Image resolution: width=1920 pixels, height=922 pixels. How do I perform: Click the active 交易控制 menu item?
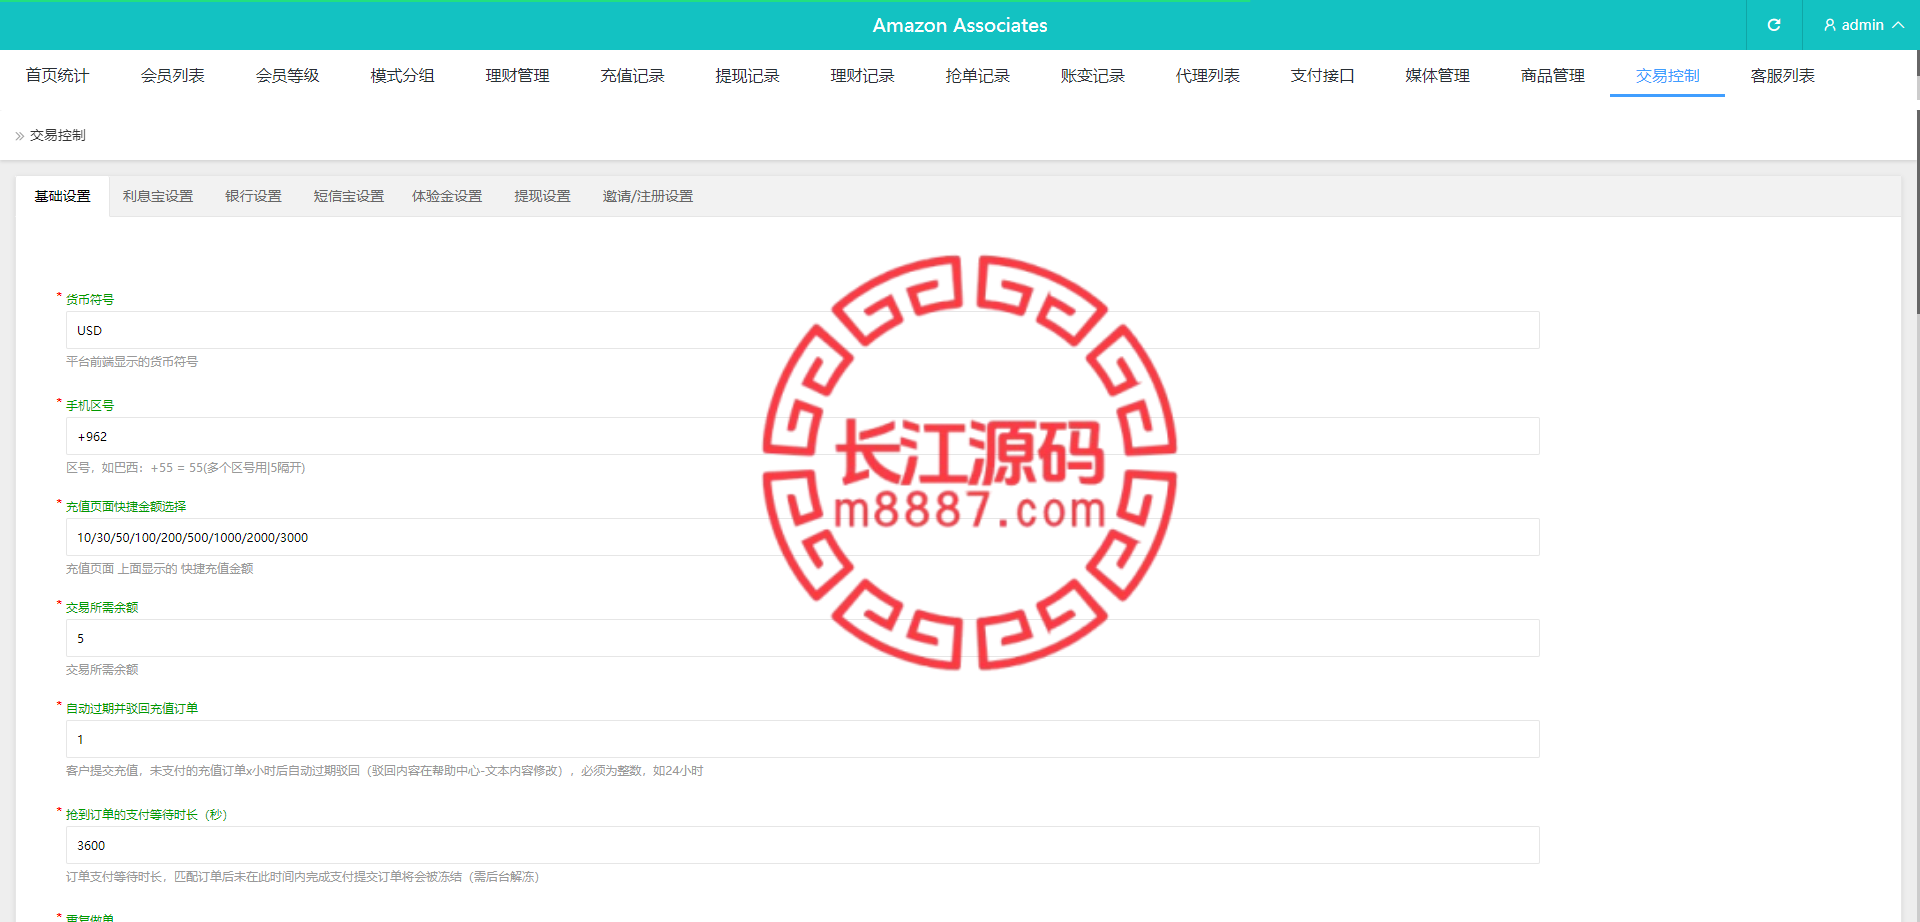(x=1667, y=76)
